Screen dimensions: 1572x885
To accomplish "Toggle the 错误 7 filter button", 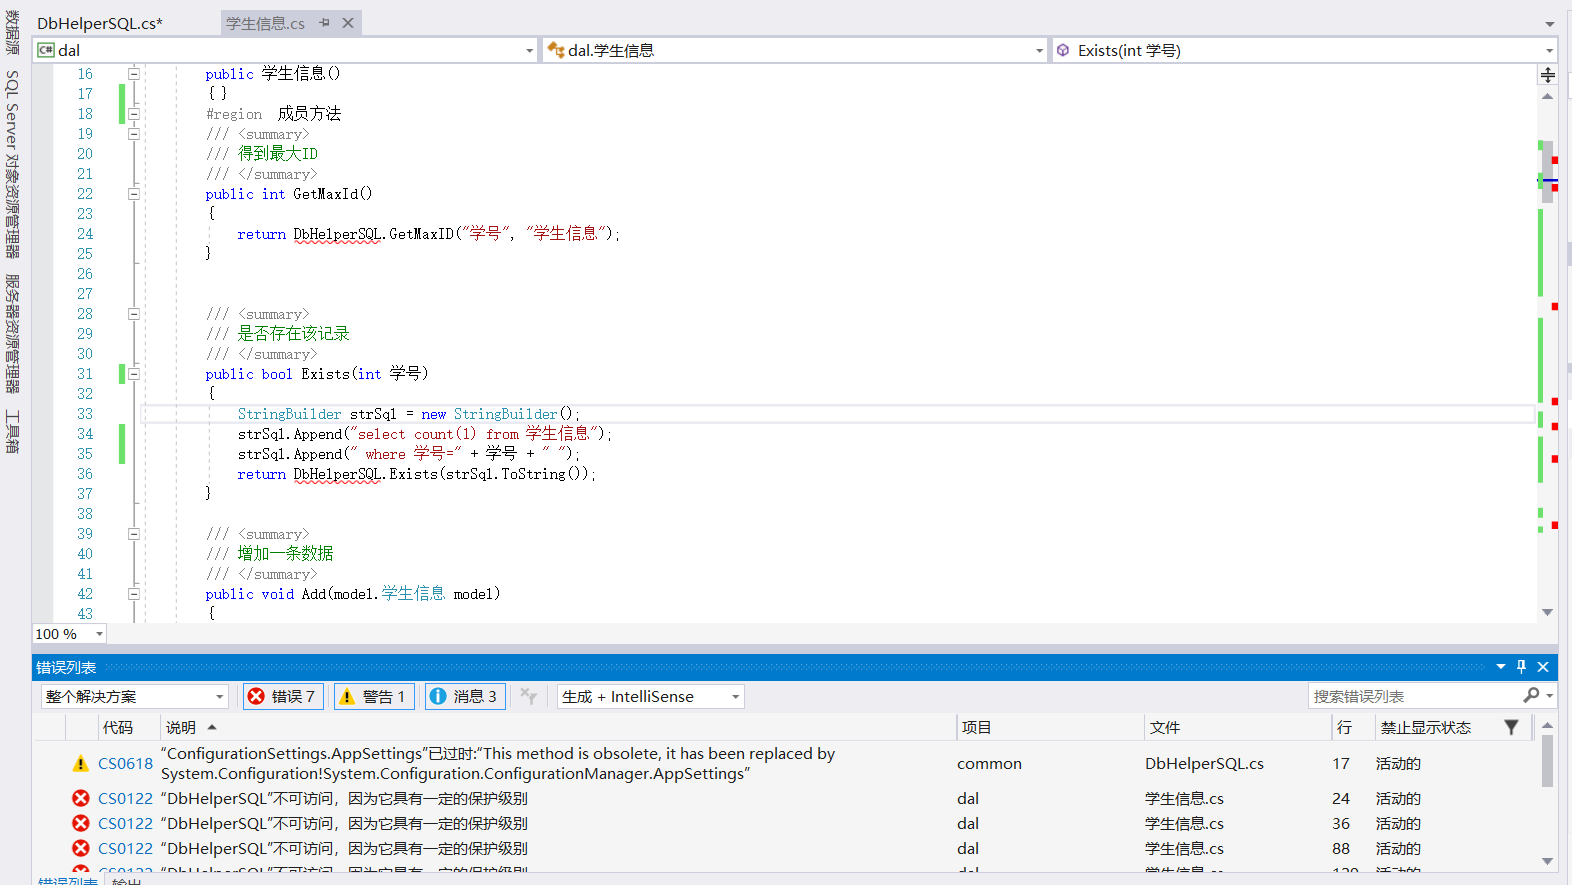I will click(x=283, y=696).
